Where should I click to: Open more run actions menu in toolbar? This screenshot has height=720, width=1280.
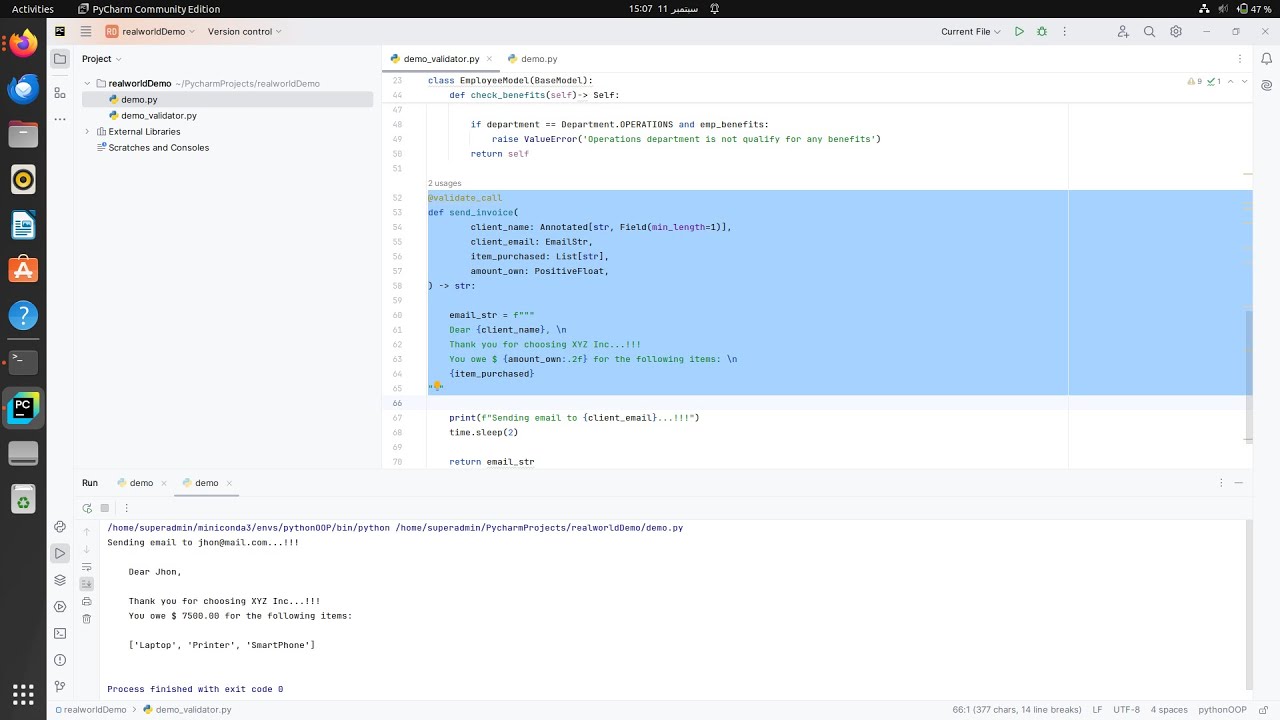[x=1064, y=32]
